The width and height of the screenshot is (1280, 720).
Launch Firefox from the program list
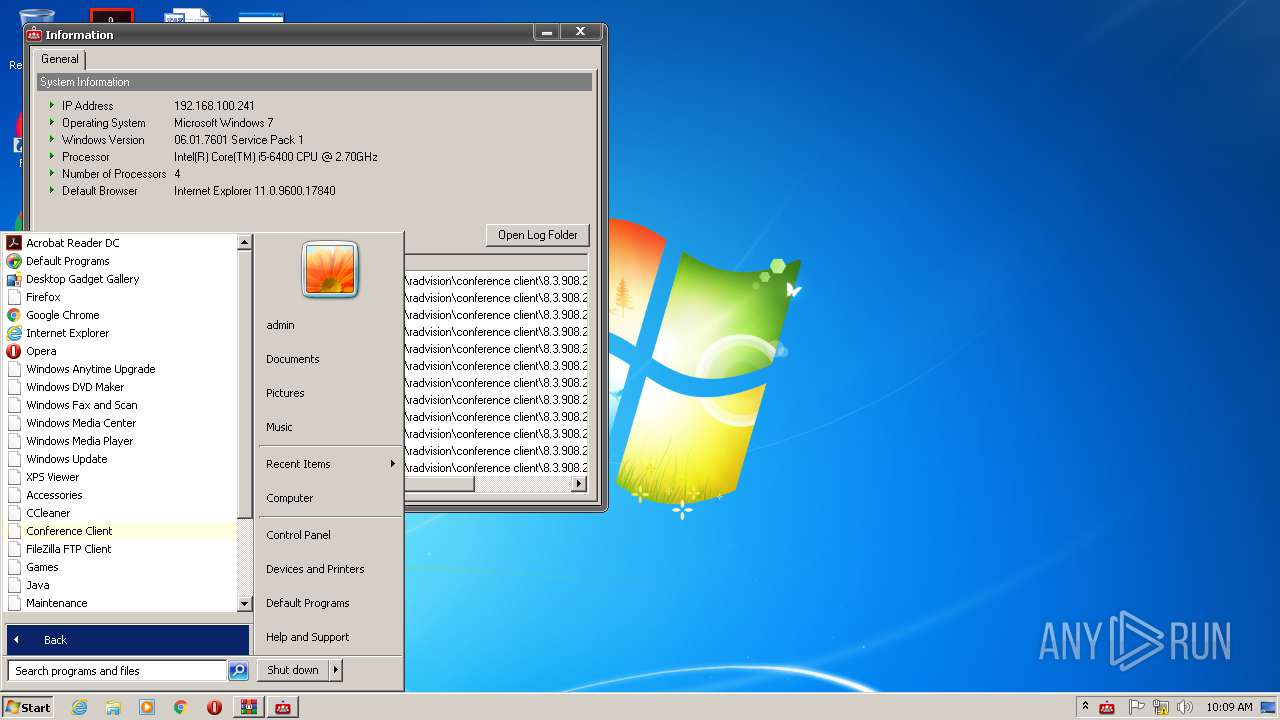tap(43, 297)
